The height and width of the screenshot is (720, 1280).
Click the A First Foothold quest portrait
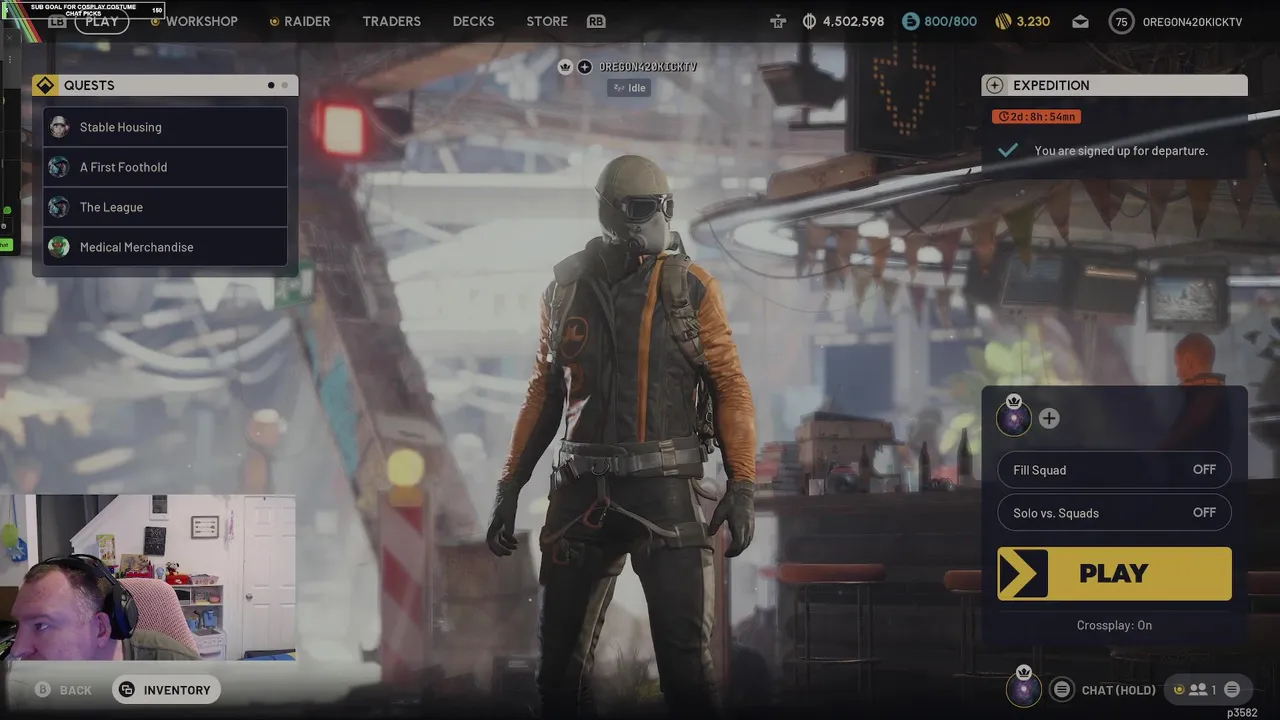(59, 167)
